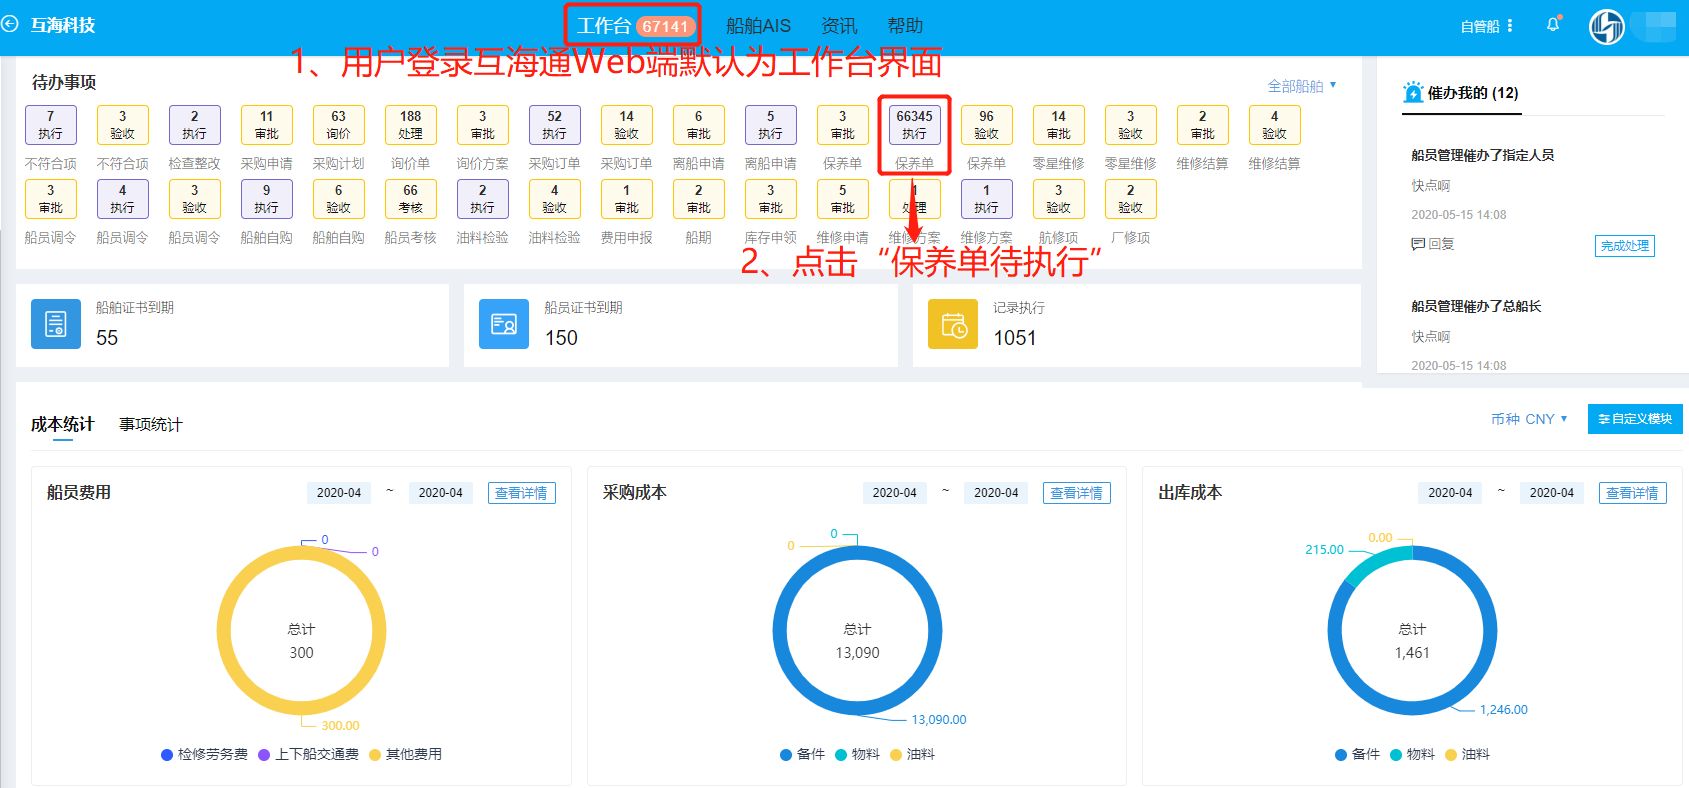The image size is (1689, 788).
Task: Click the blue 船员证书到期 ID card icon
Action: [504, 324]
